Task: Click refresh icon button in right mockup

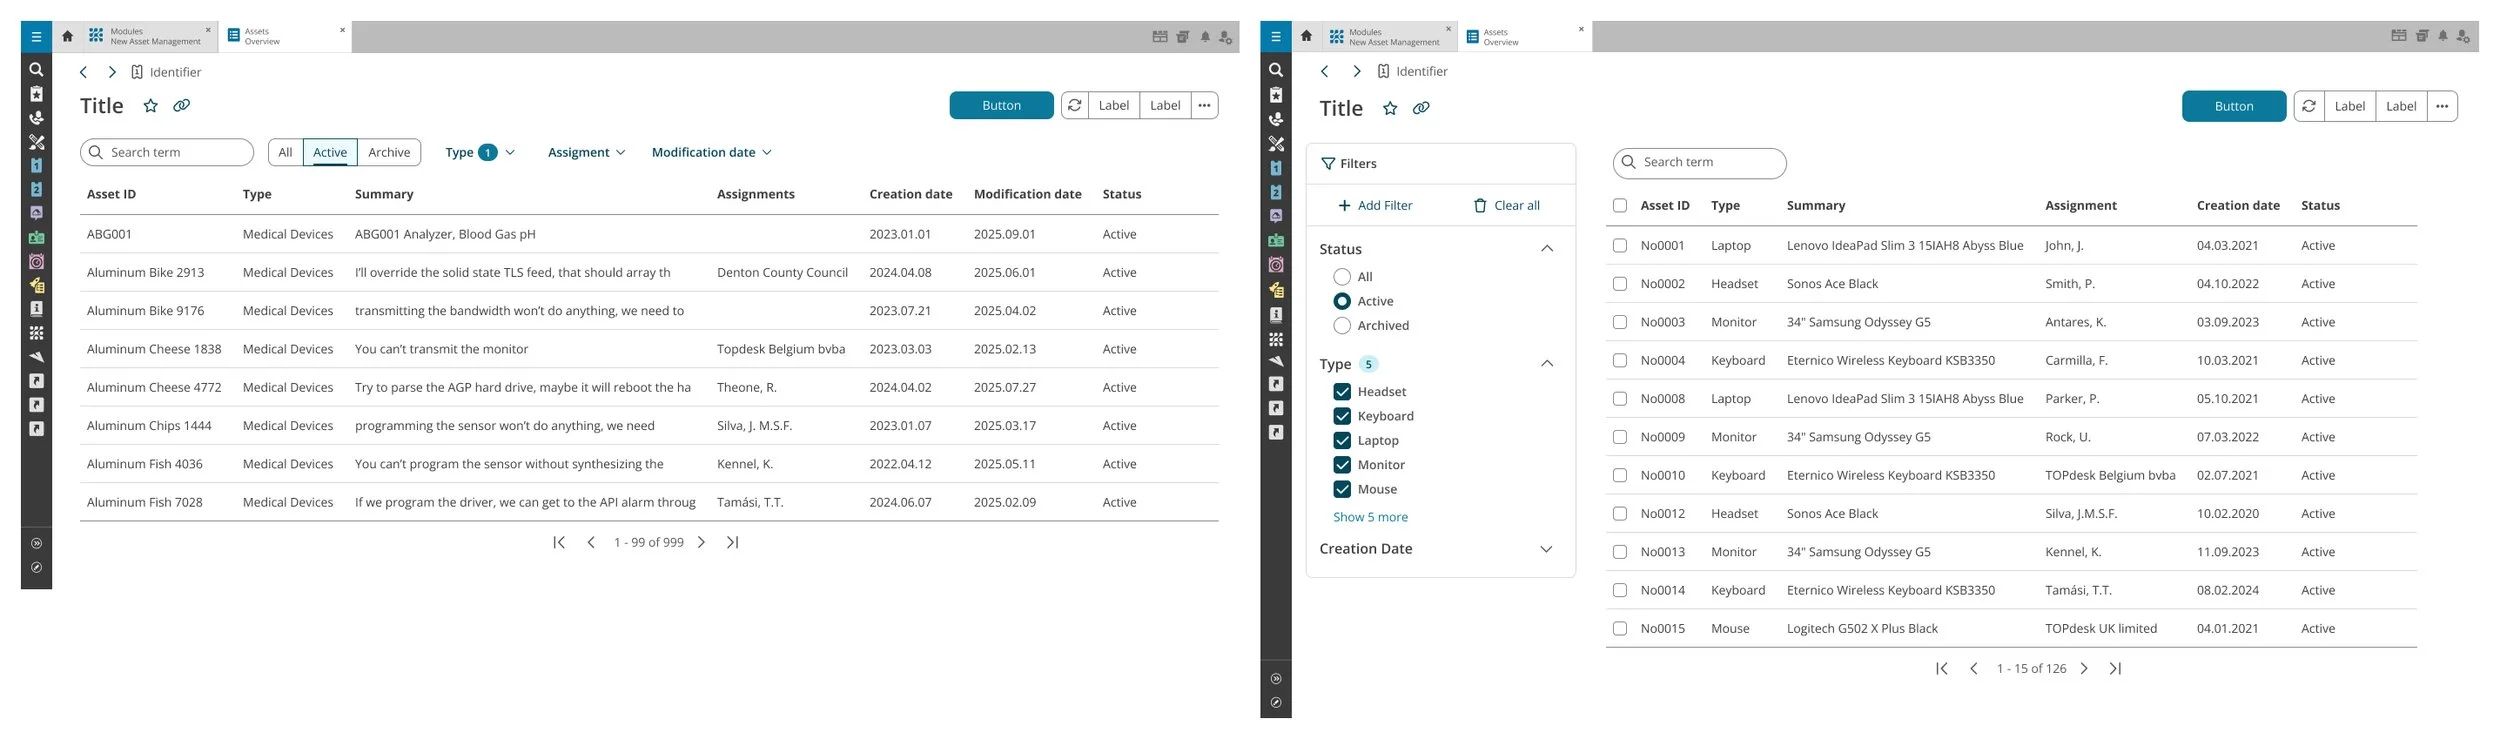Action: point(2309,106)
